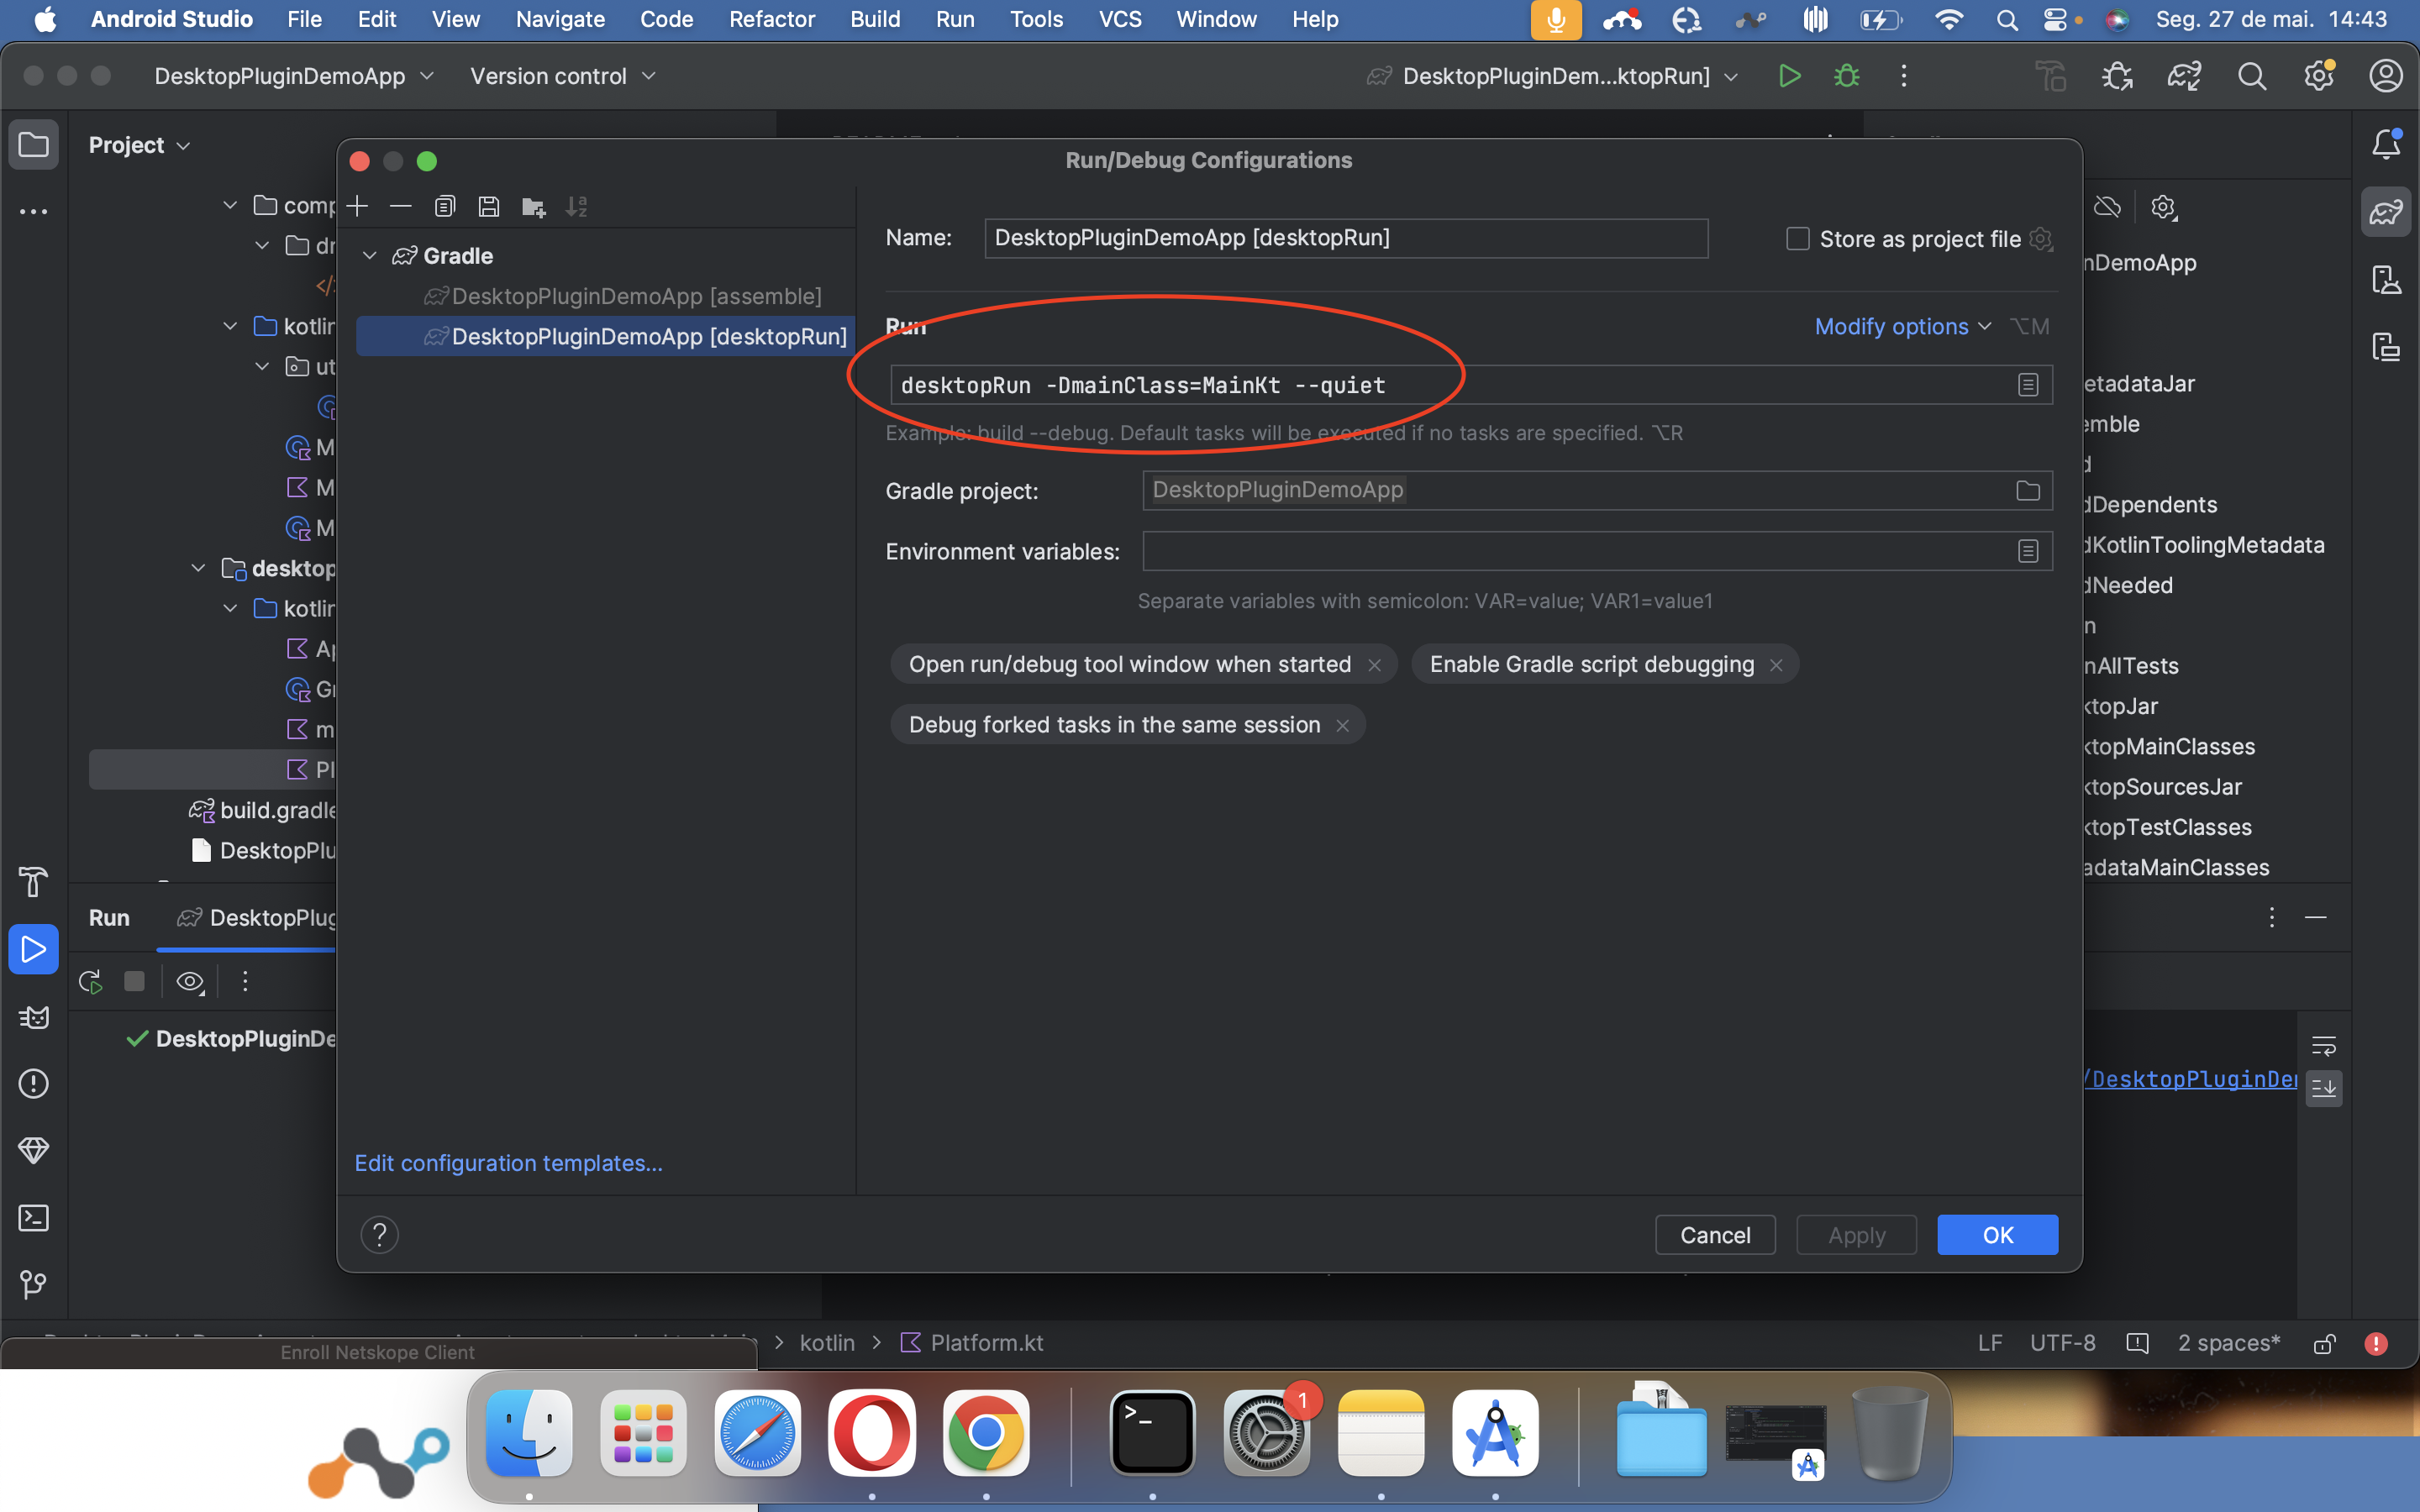Toggle scroll to end in Run console
2420x1512 pixels.
(2324, 1088)
